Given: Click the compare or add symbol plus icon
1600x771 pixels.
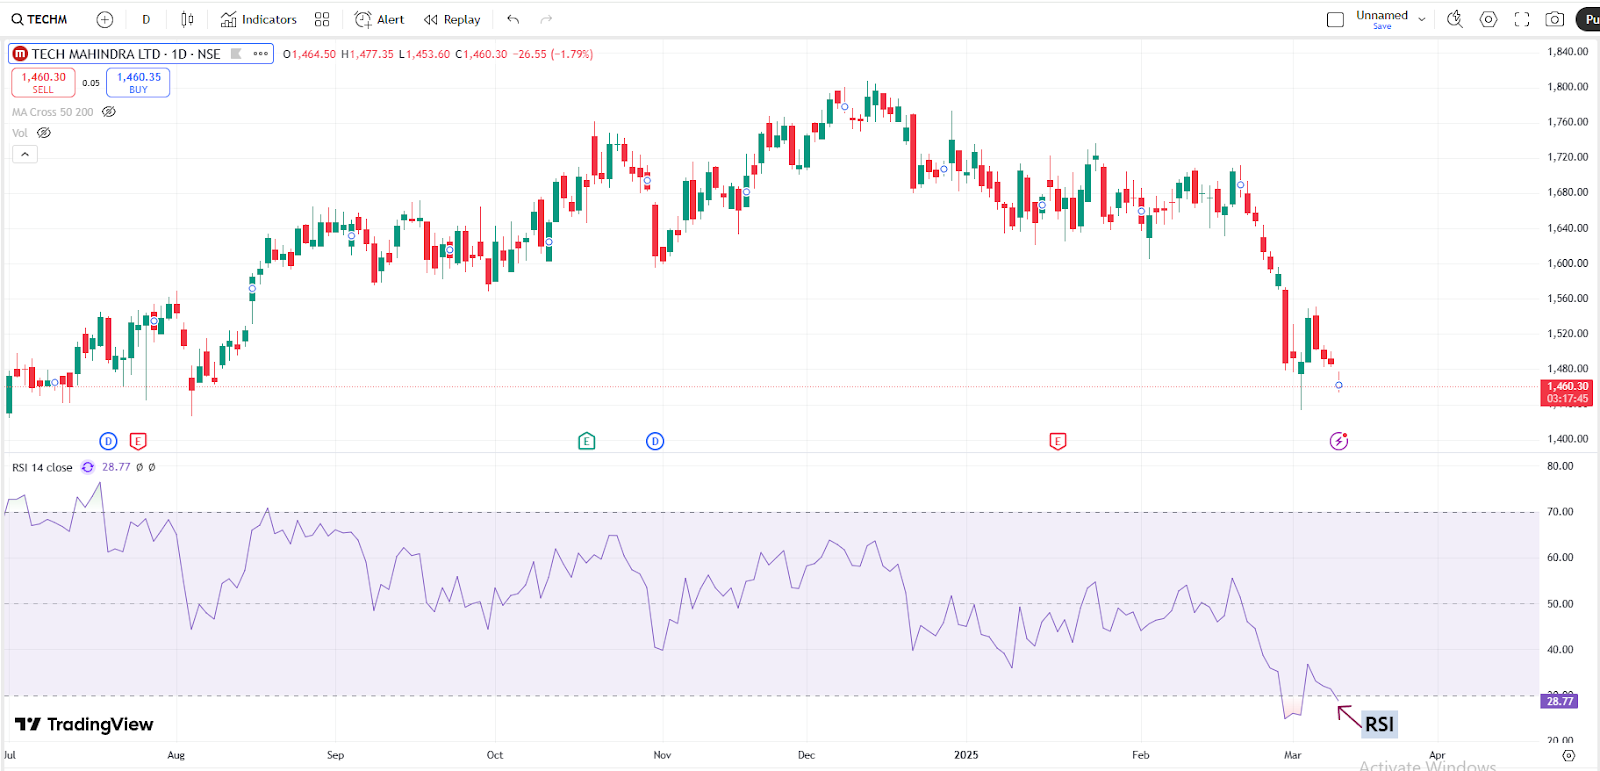Looking at the screenshot, I should (105, 19).
